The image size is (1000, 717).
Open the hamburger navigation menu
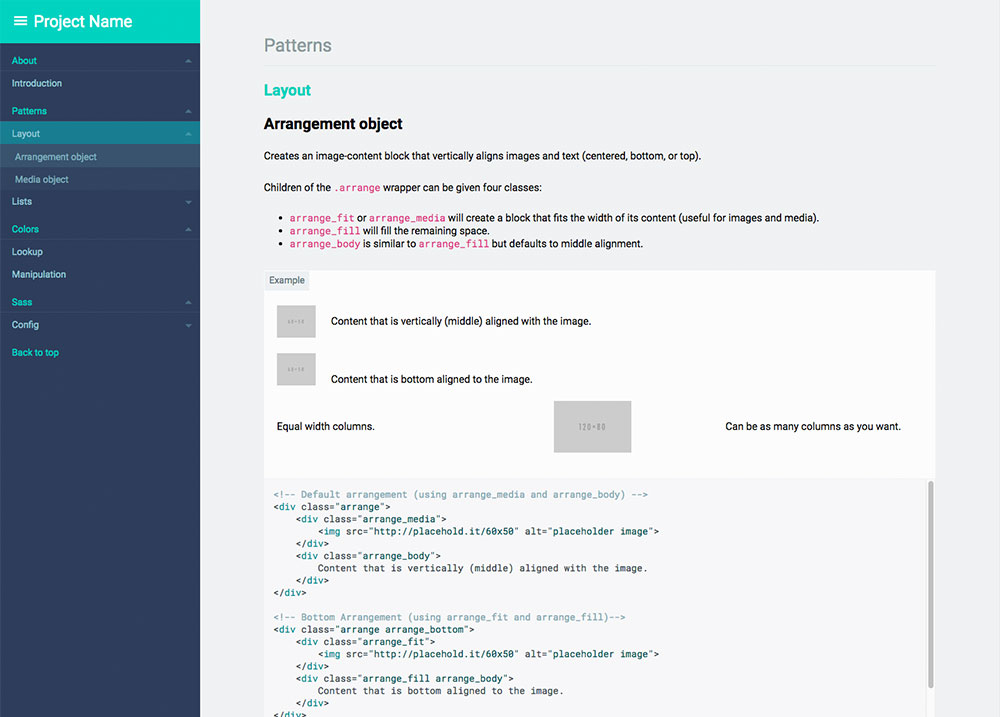coord(19,21)
